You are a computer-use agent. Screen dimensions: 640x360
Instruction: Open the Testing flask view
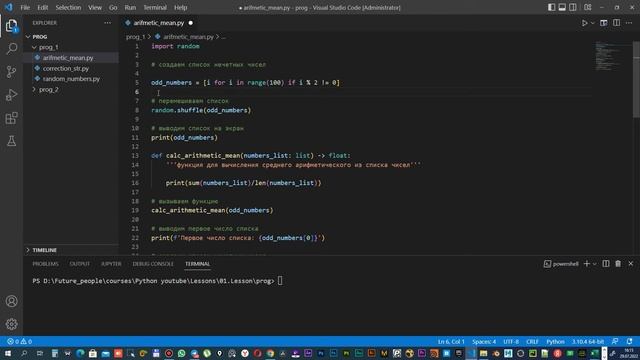pyautogui.click(x=11, y=141)
